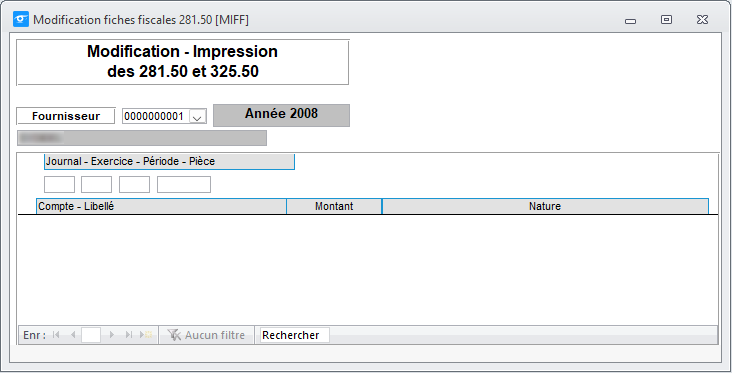Create new blank record icon

coord(146,335)
